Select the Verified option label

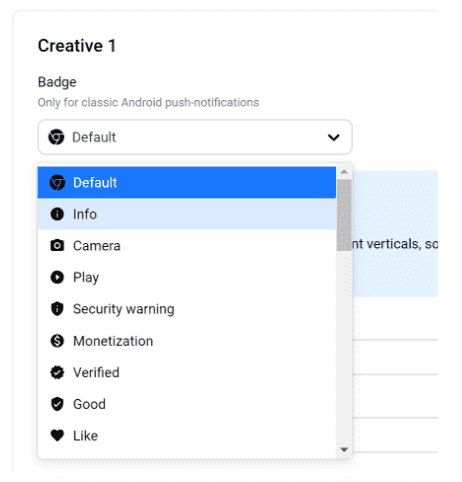pos(96,372)
